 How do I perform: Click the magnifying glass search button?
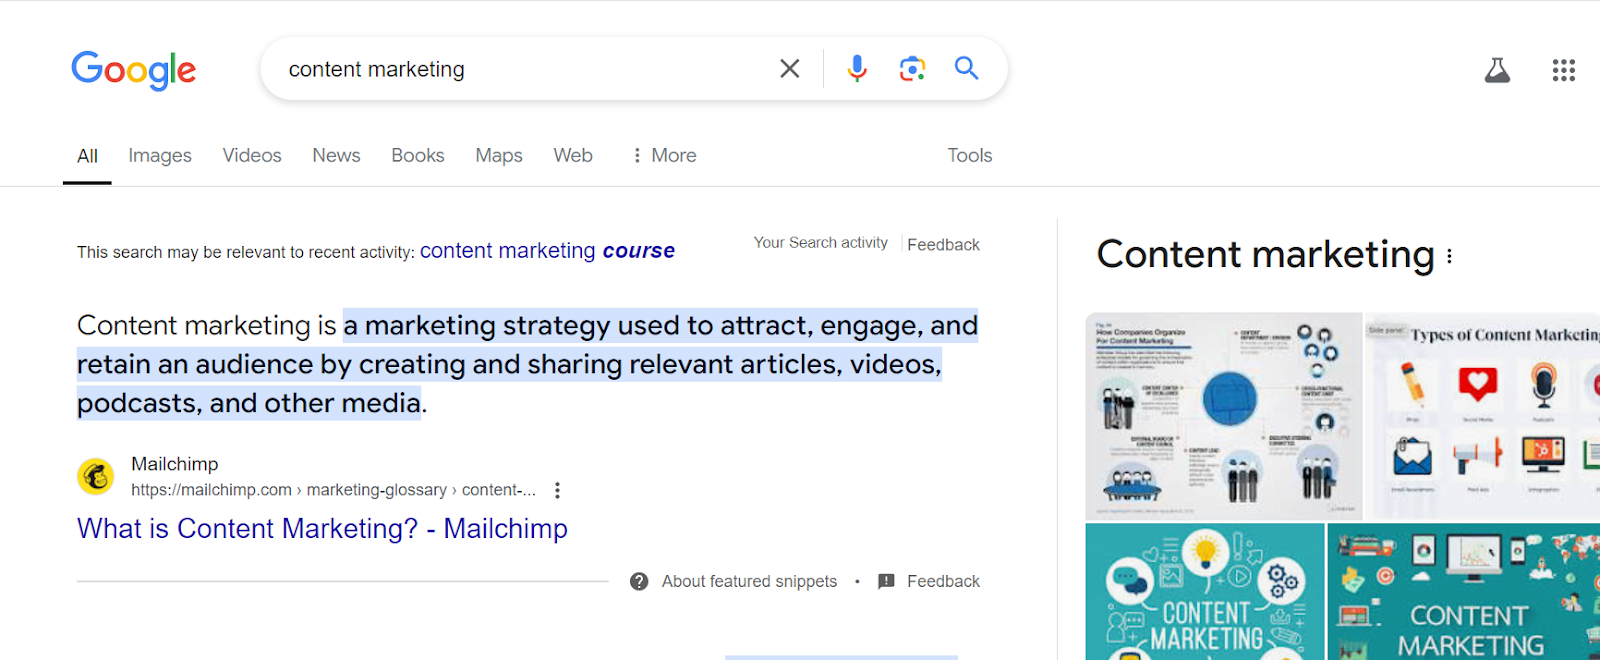click(x=966, y=68)
